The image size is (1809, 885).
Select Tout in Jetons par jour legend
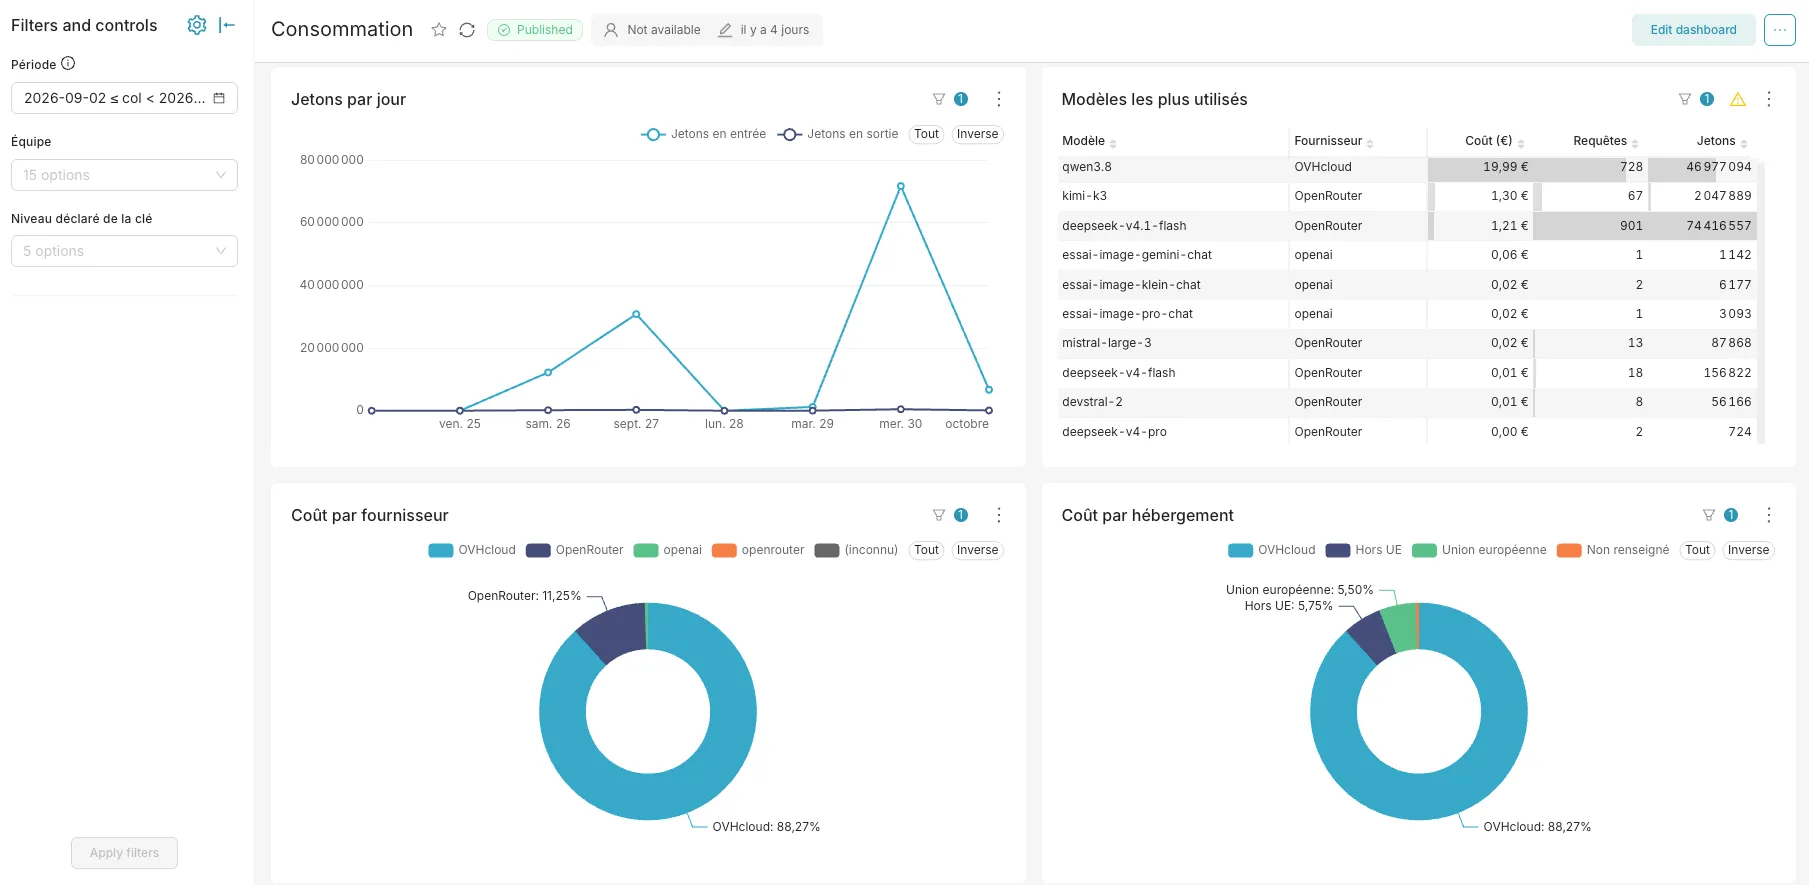(x=927, y=134)
